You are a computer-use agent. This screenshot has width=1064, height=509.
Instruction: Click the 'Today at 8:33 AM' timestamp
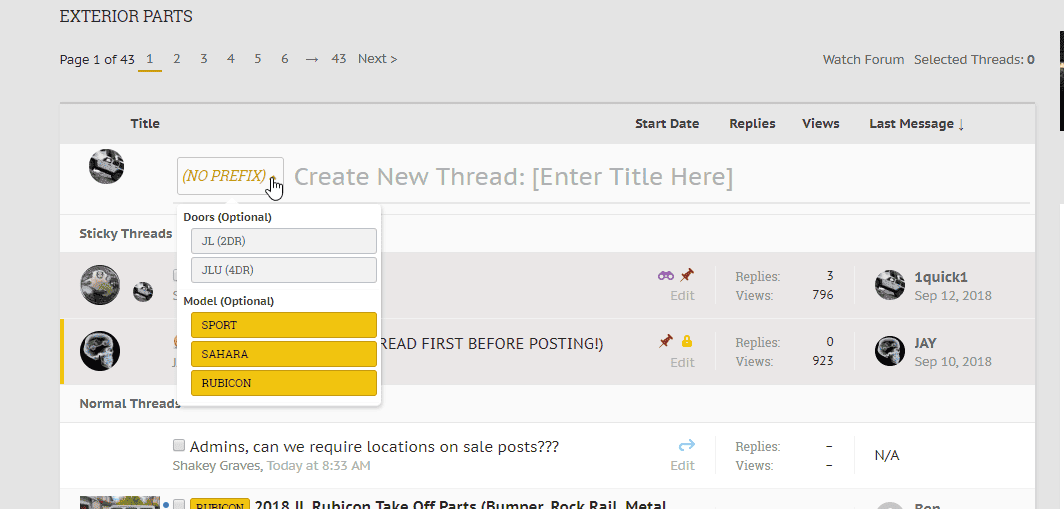click(318, 466)
